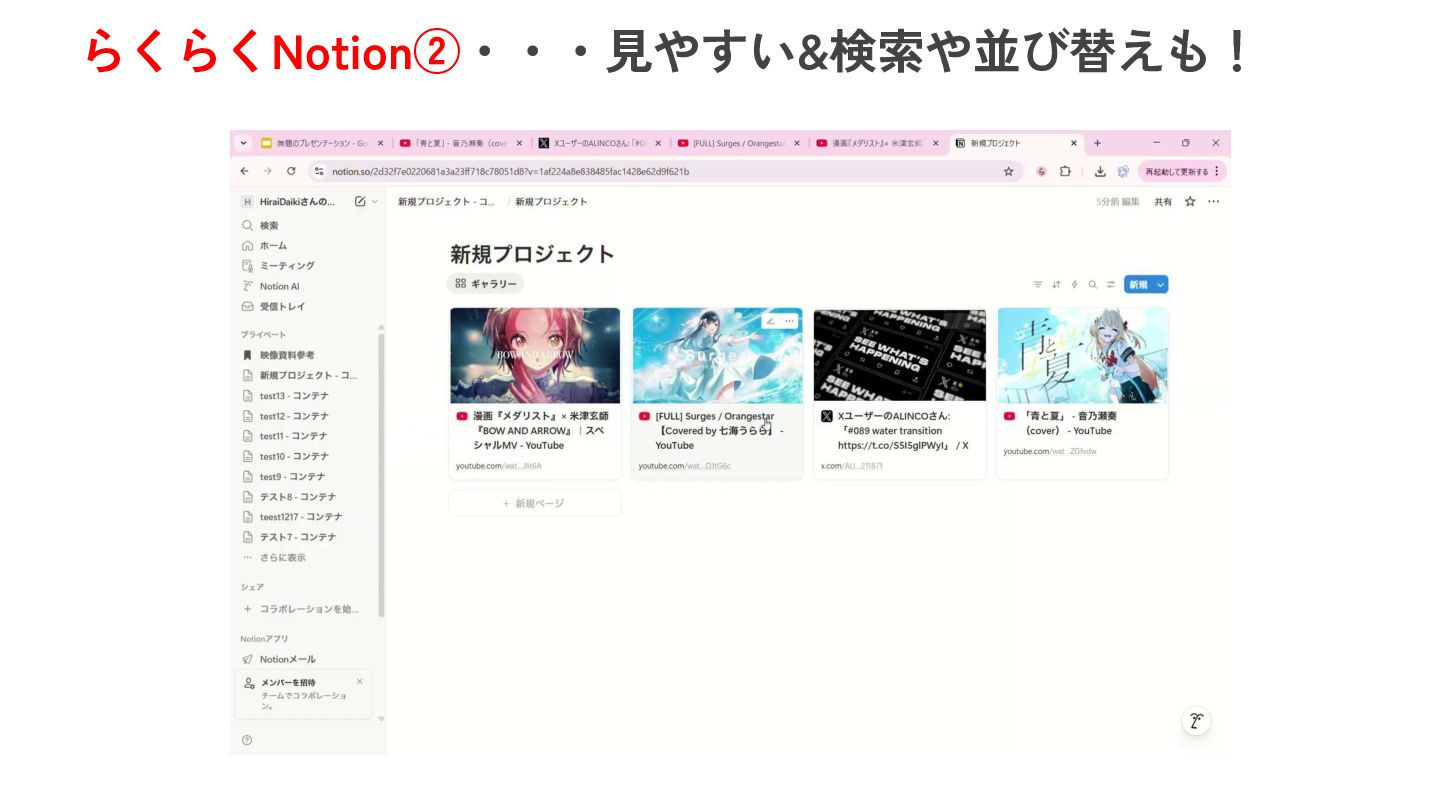Screen dimensions: 1440x810
Task: Dismiss the メンバーを招待 card
Action: pos(360,681)
